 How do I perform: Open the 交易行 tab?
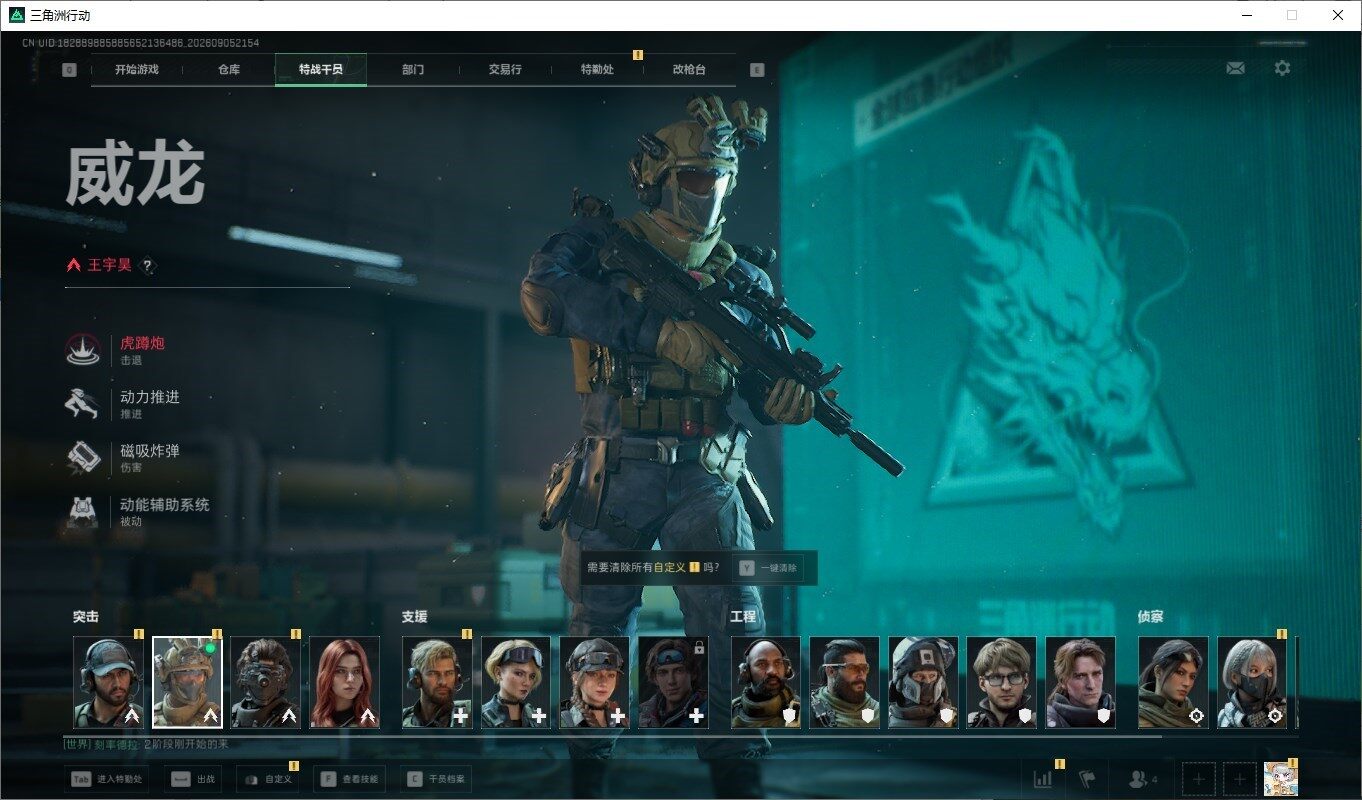tap(505, 70)
